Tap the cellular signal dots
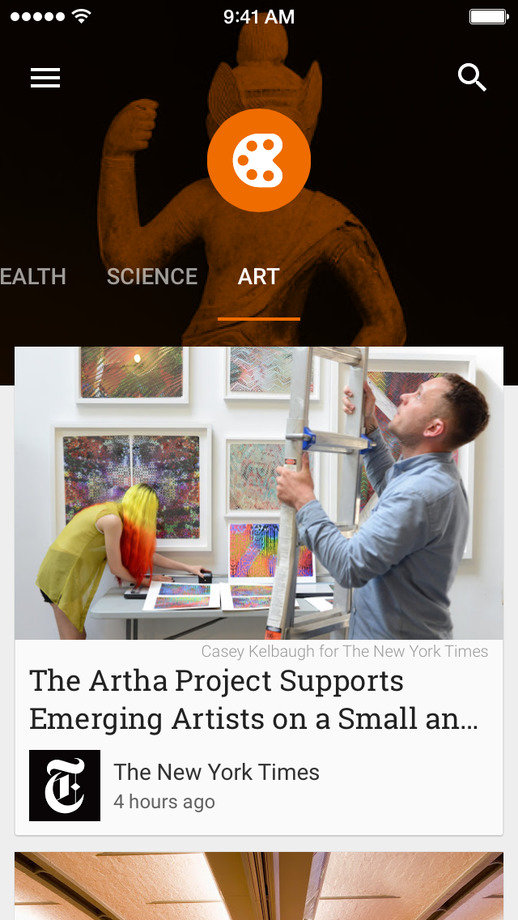Image resolution: width=518 pixels, height=920 pixels. pyautogui.click(x=38, y=16)
